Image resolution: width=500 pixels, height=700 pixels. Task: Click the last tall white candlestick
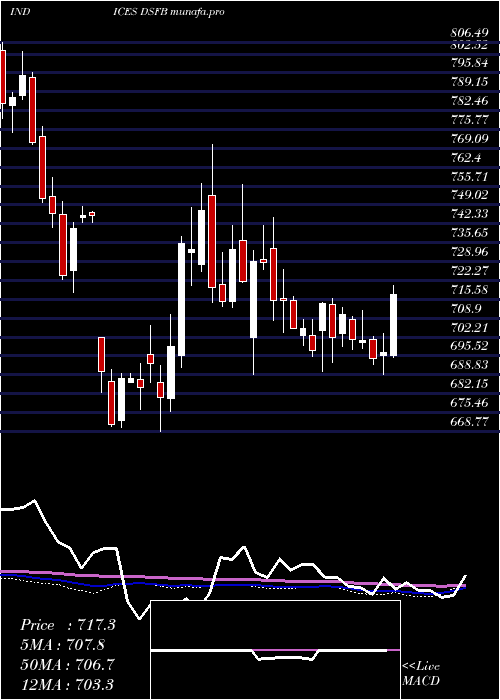(x=394, y=325)
